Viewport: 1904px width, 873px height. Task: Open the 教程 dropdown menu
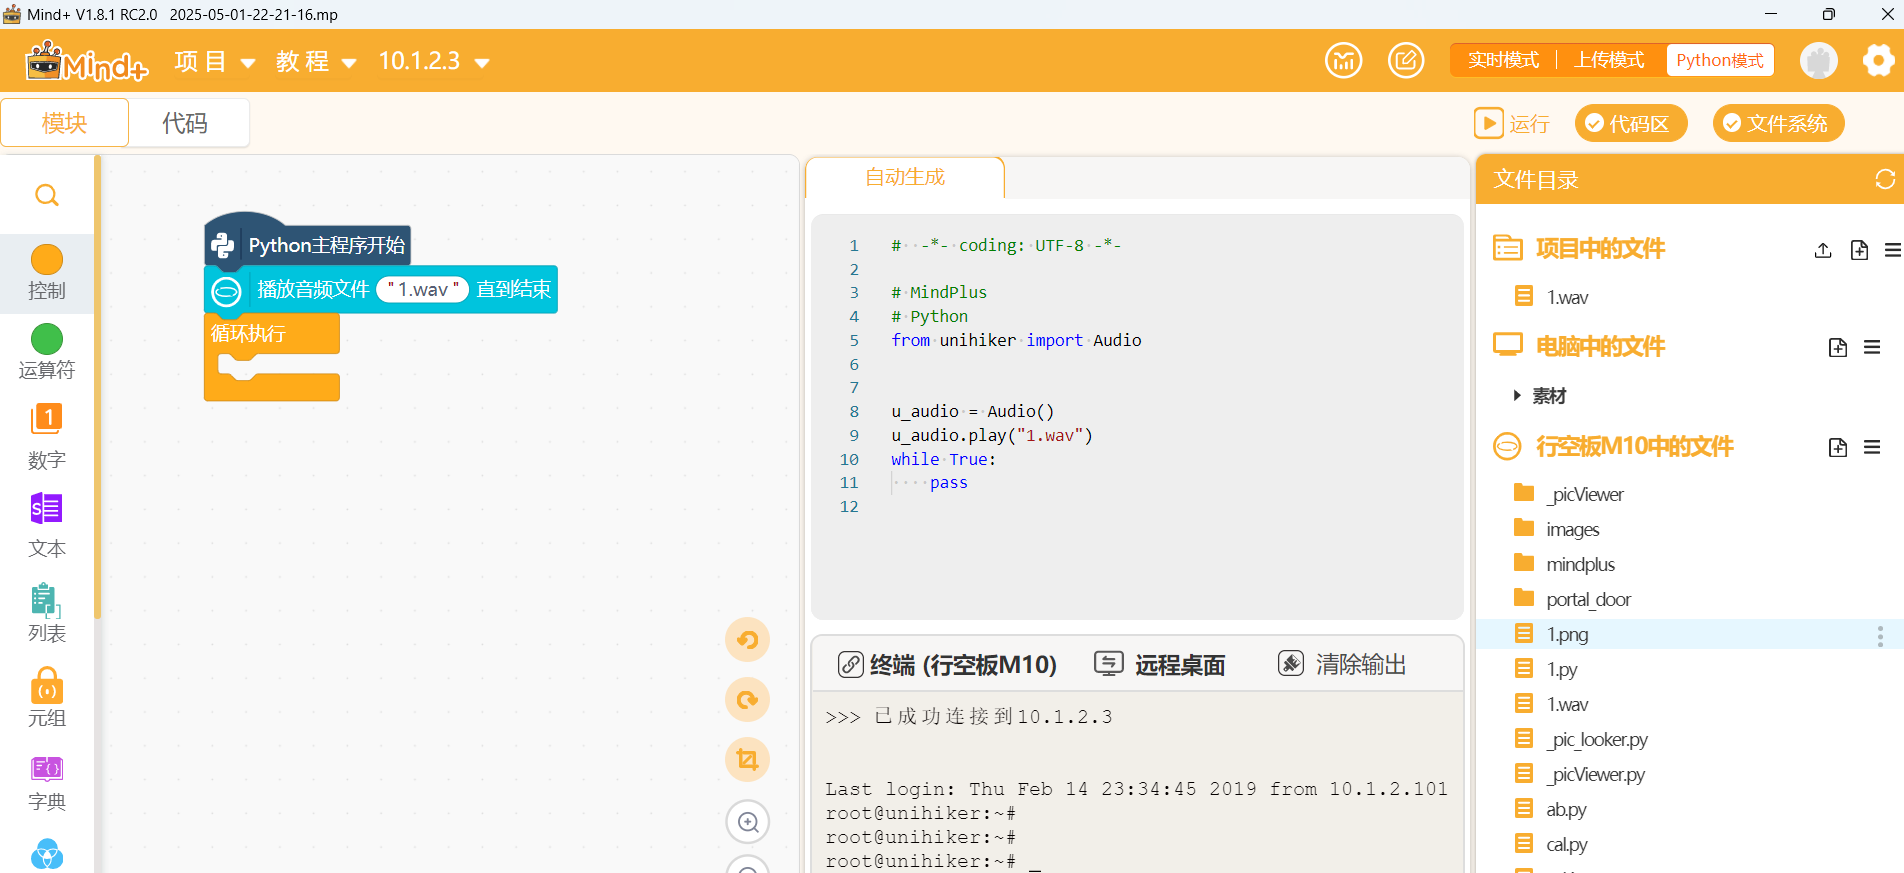tap(316, 61)
